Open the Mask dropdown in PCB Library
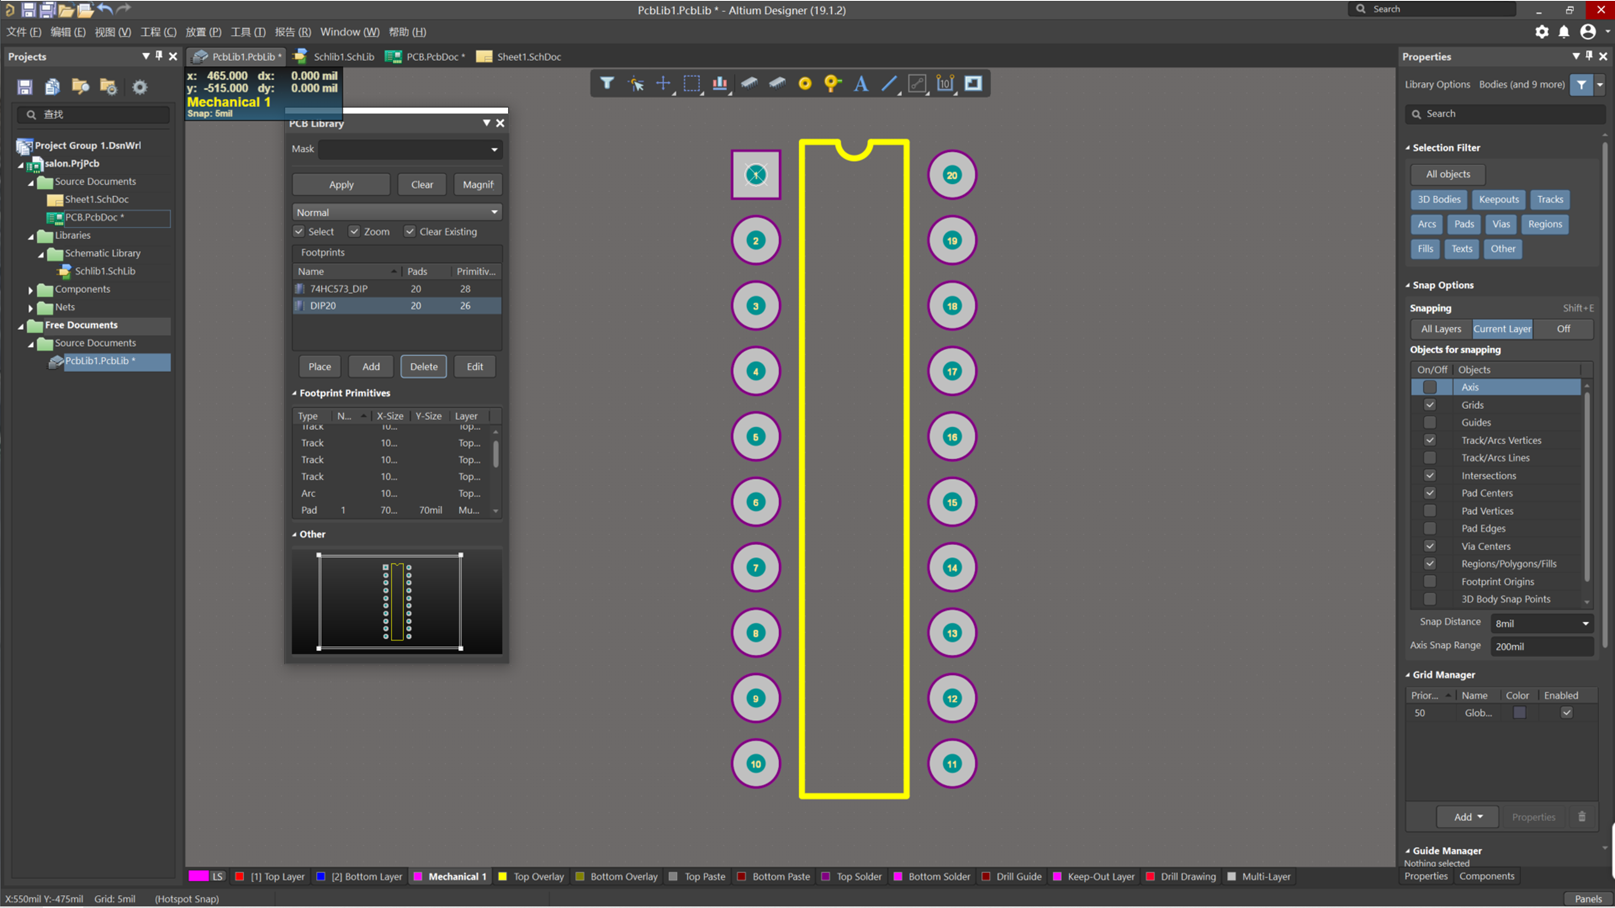Screen dimensions: 1615x908 (494, 149)
